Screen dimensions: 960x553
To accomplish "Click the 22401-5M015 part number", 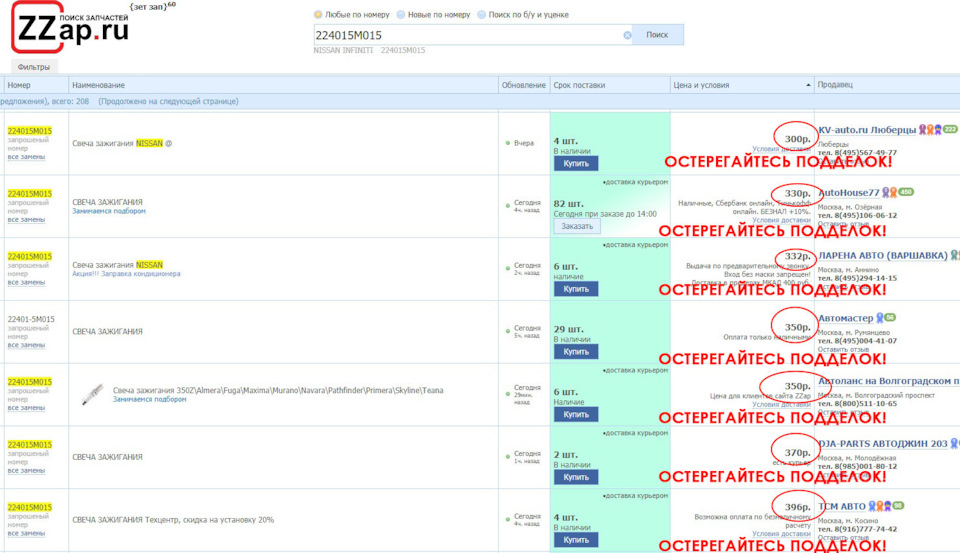I will [x=31, y=319].
